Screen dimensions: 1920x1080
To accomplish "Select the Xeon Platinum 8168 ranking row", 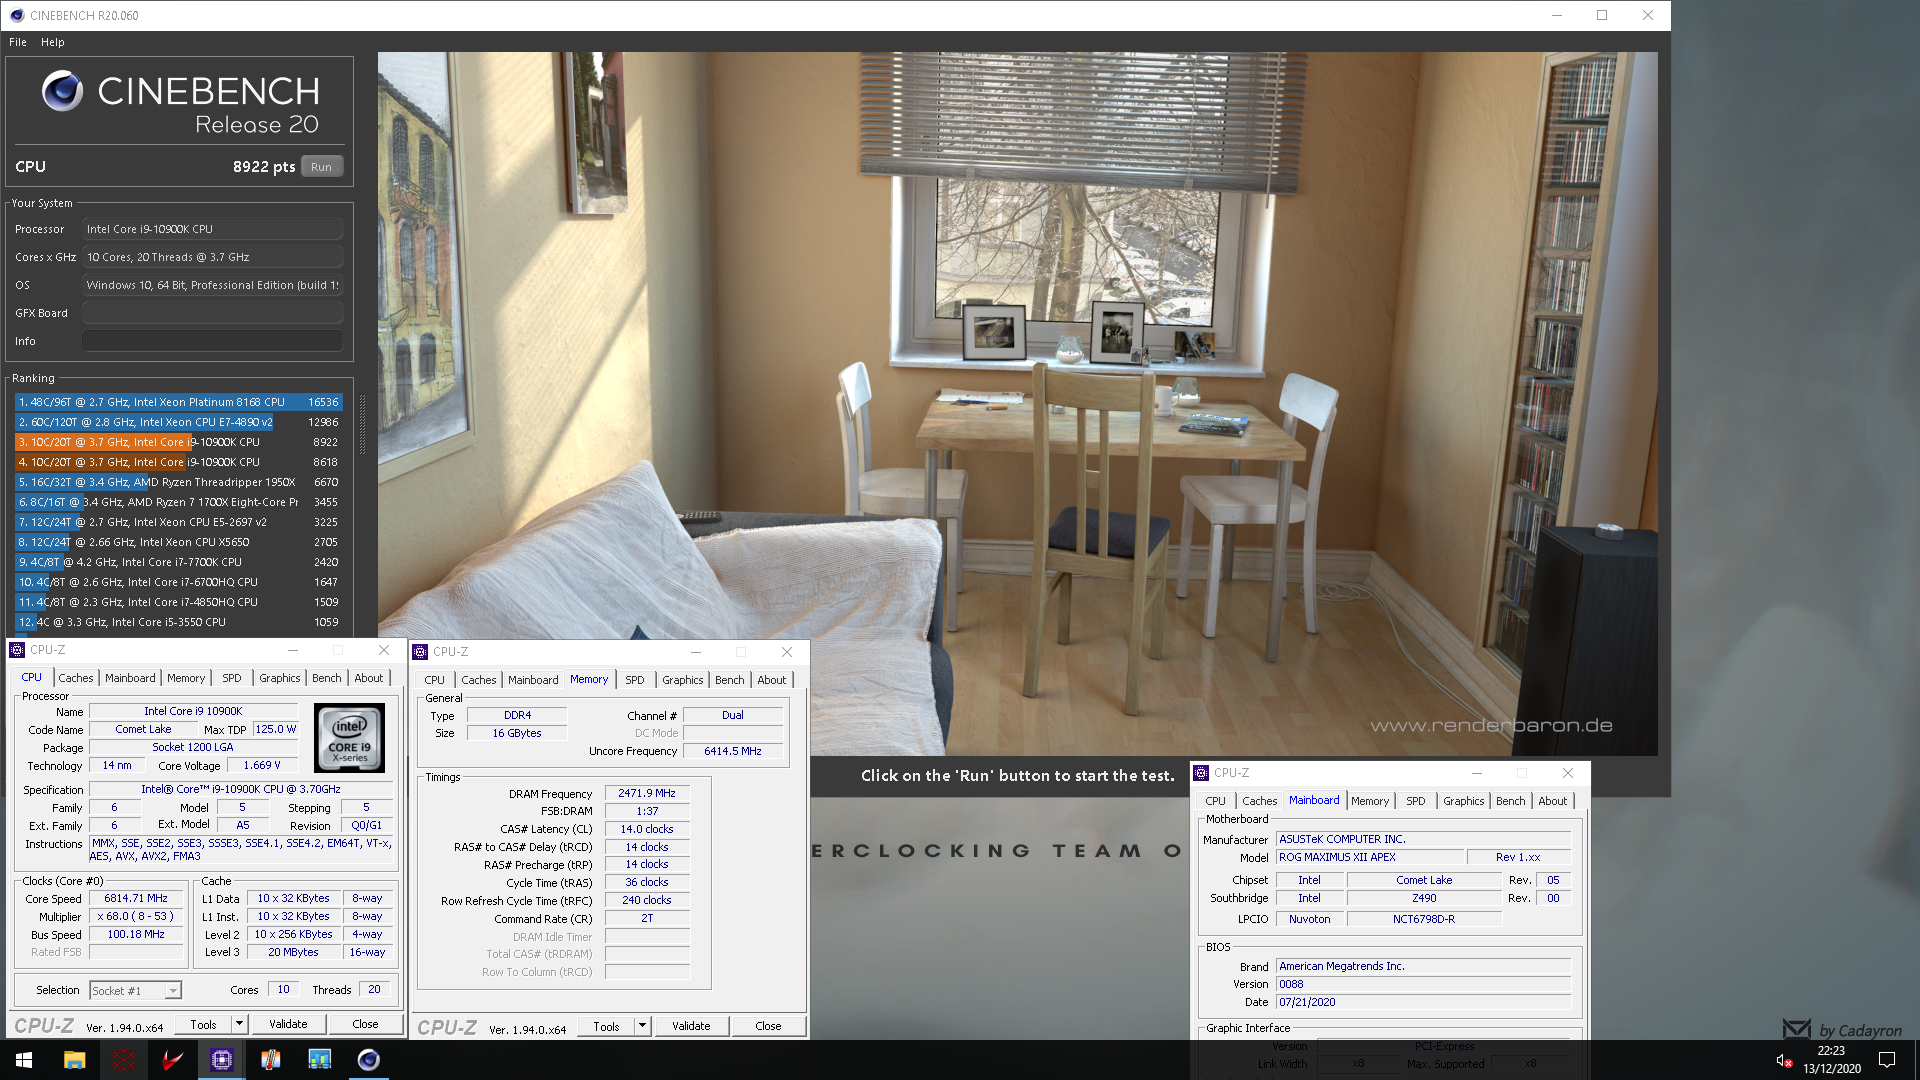I will pyautogui.click(x=179, y=402).
